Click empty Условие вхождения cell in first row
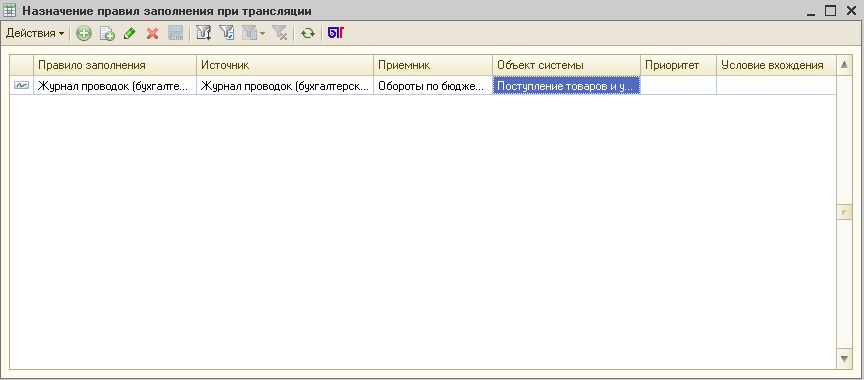The image size is (864, 380). point(776,85)
